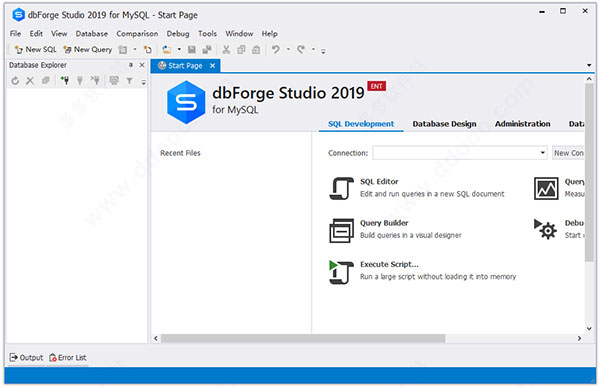Image resolution: width=600 pixels, height=387 pixels.
Task: Open the document tabs list dropdown
Action: [589, 65]
